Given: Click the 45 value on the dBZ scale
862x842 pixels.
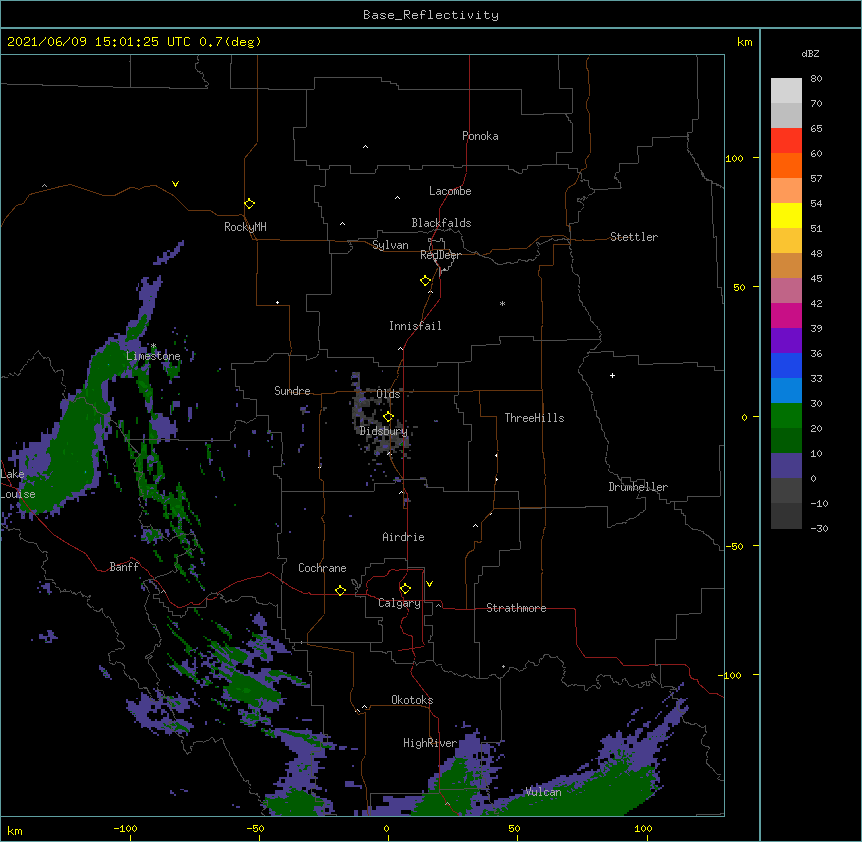Looking at the screenshot, I should click(816, 279).
